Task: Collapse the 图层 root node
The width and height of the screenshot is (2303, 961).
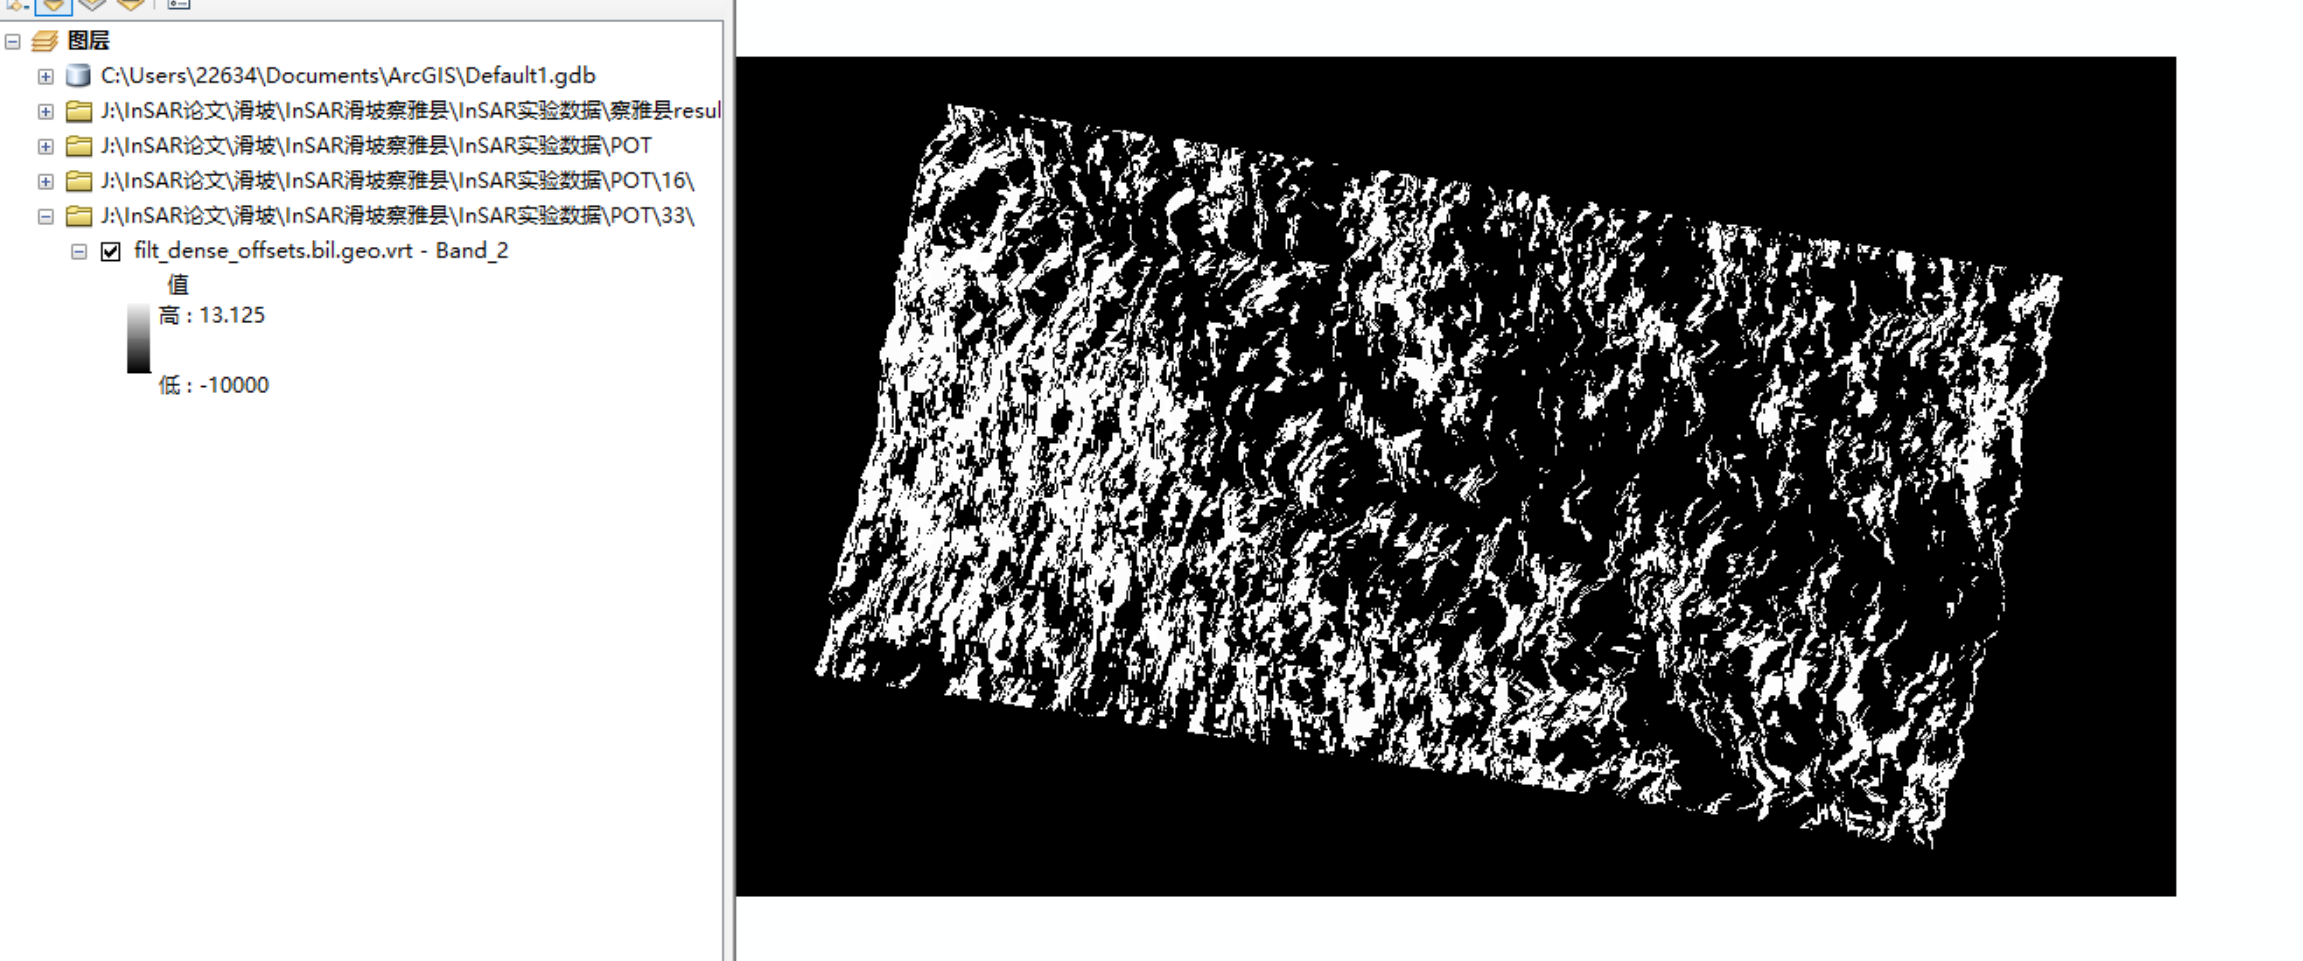Action: 11,41
